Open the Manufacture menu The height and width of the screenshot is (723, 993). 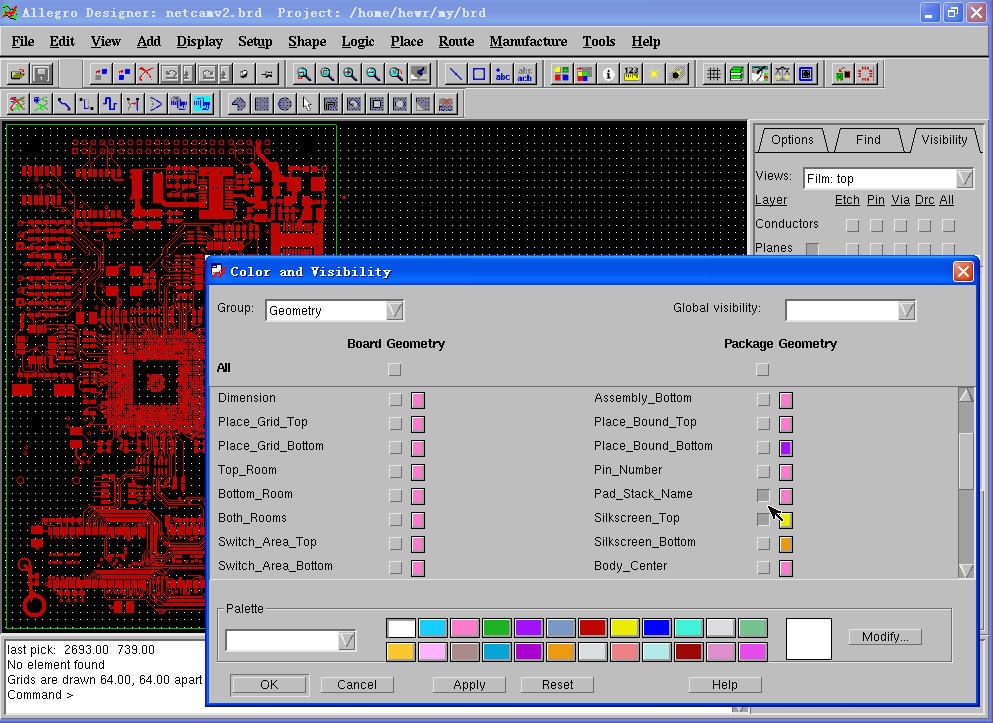(x=528, y=41)
